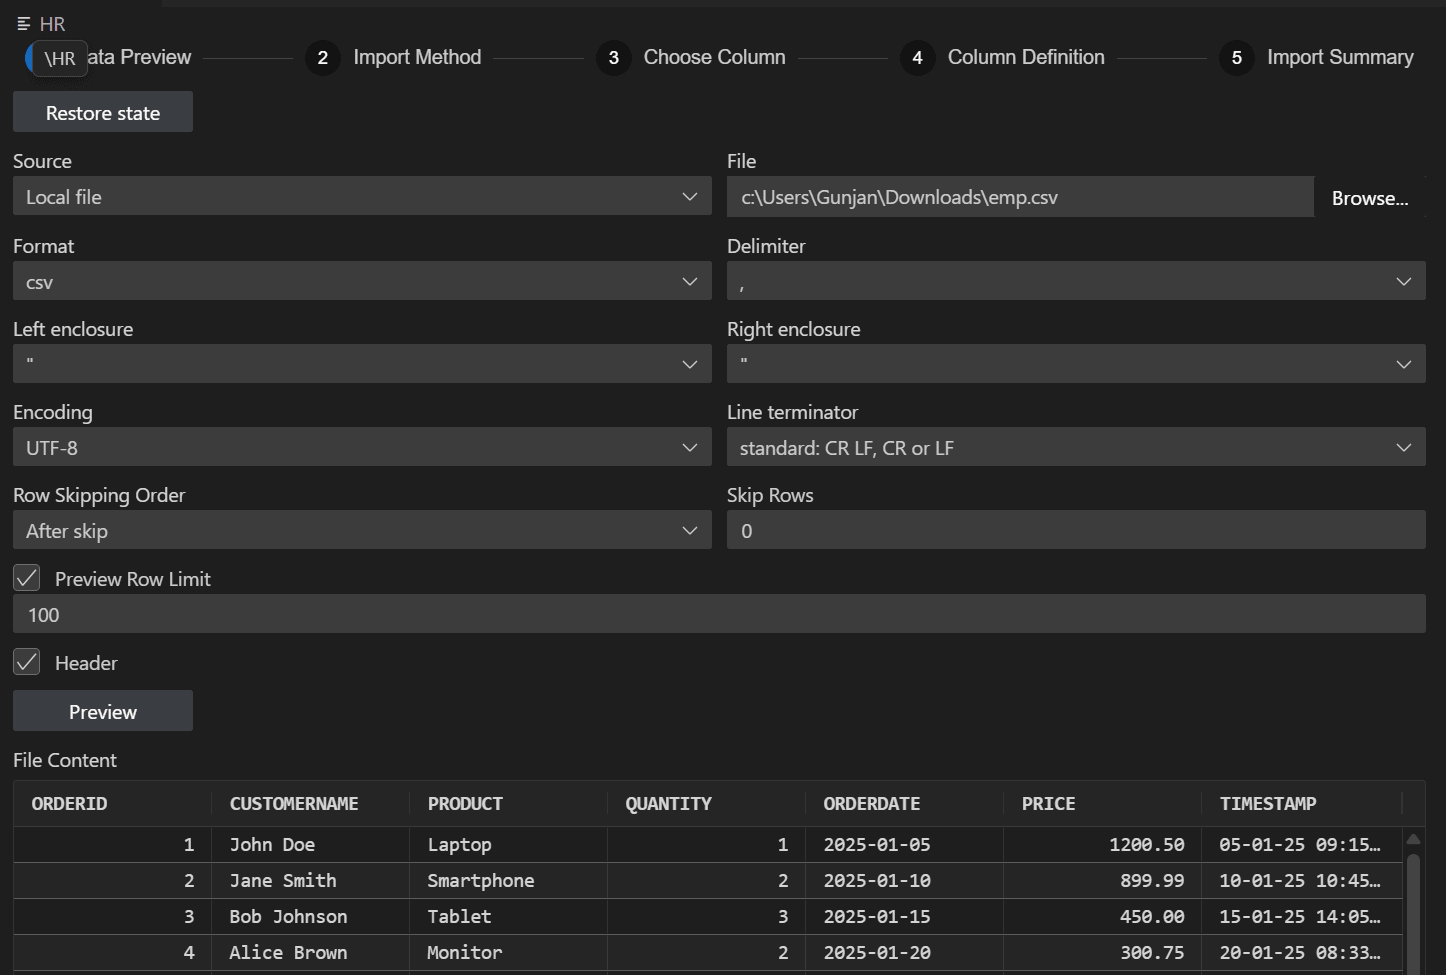Select the step 2 Import Method circle

322,58
